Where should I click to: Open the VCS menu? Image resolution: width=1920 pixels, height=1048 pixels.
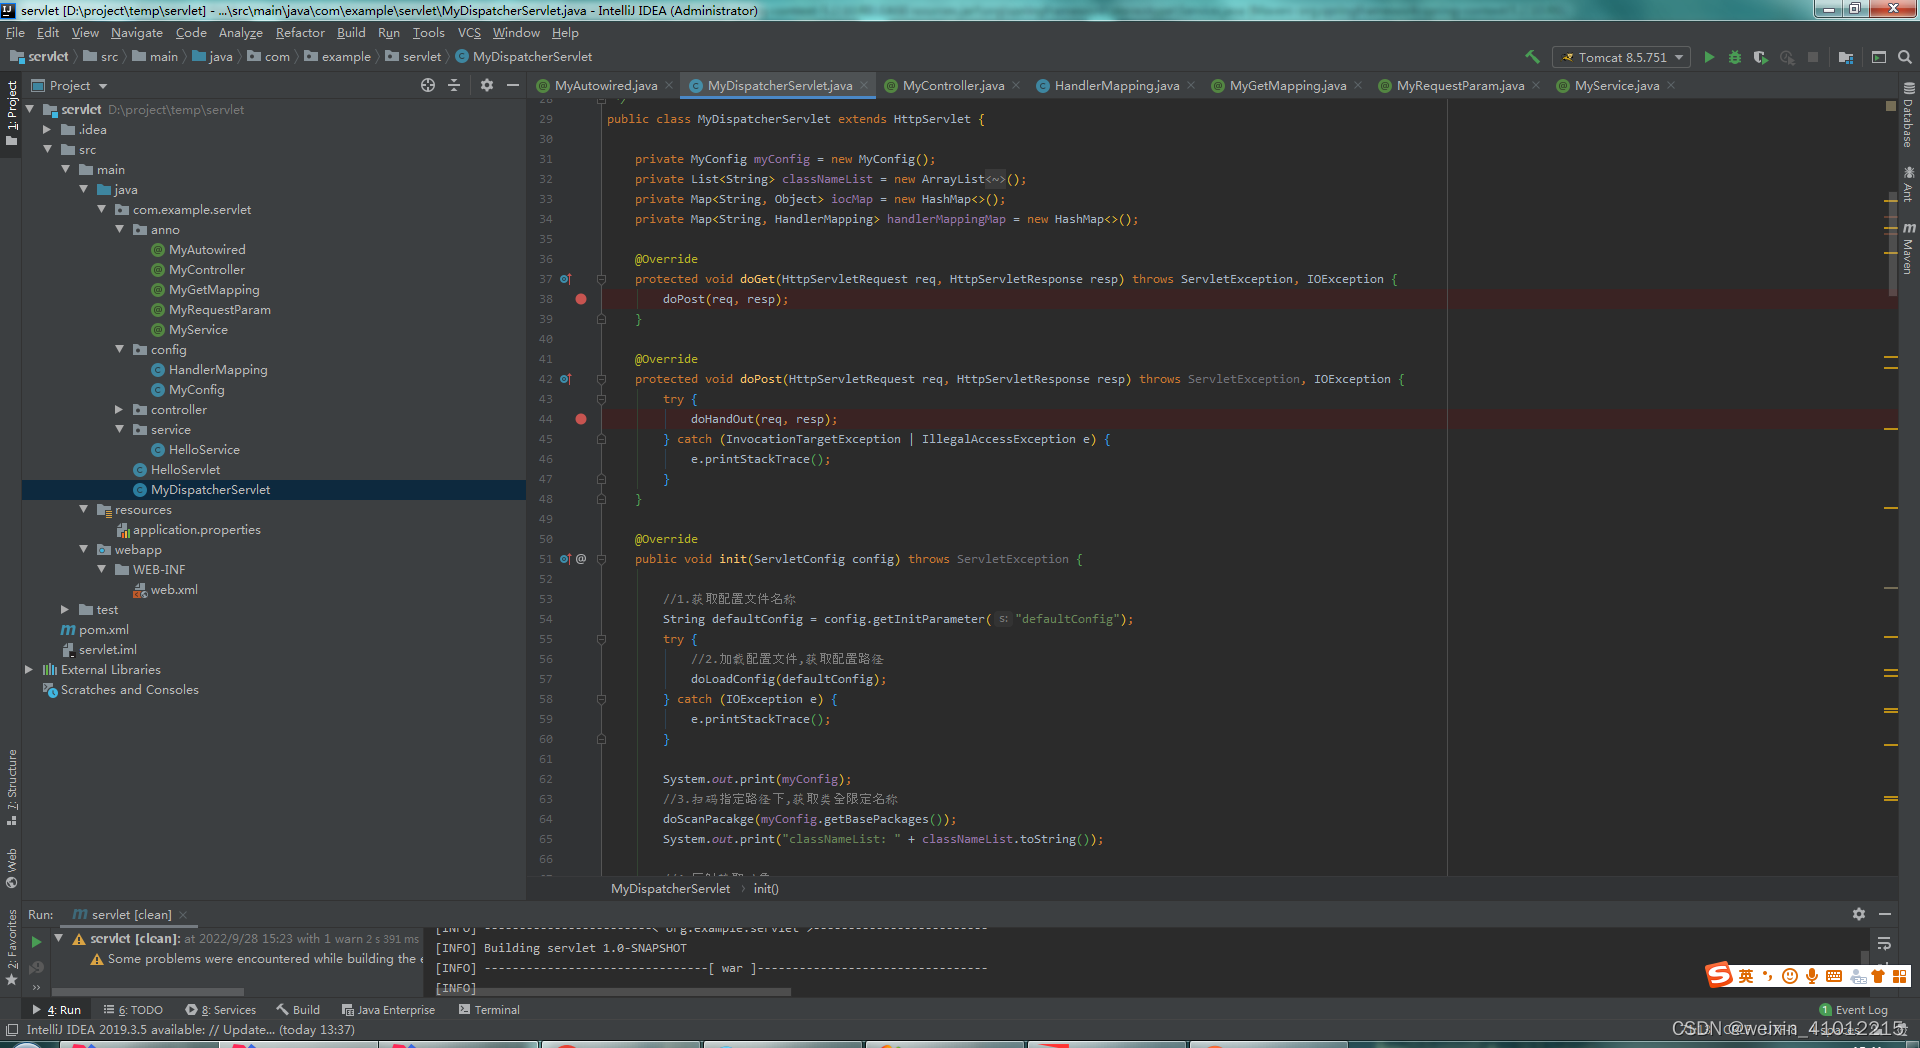[469, 32]
